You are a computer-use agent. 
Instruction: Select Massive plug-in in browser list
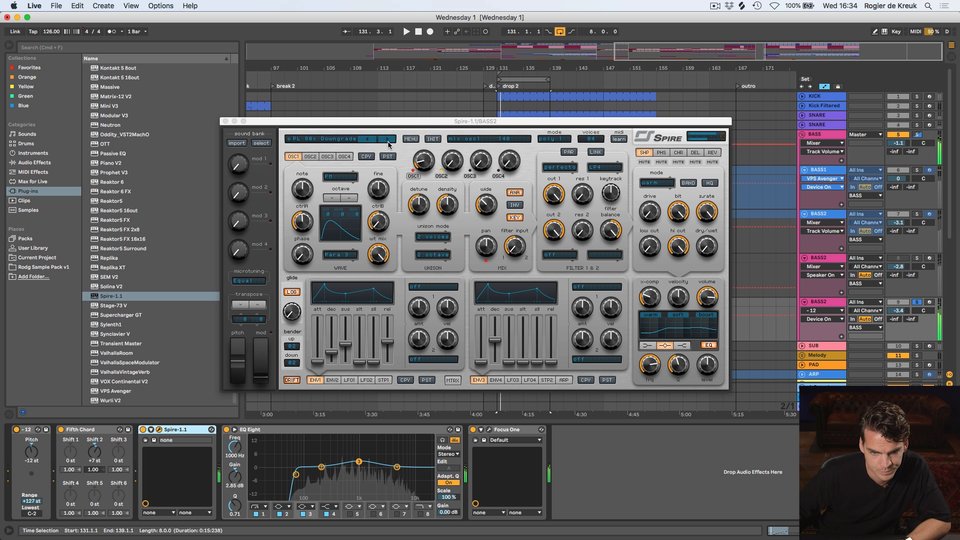click(110, 87)
